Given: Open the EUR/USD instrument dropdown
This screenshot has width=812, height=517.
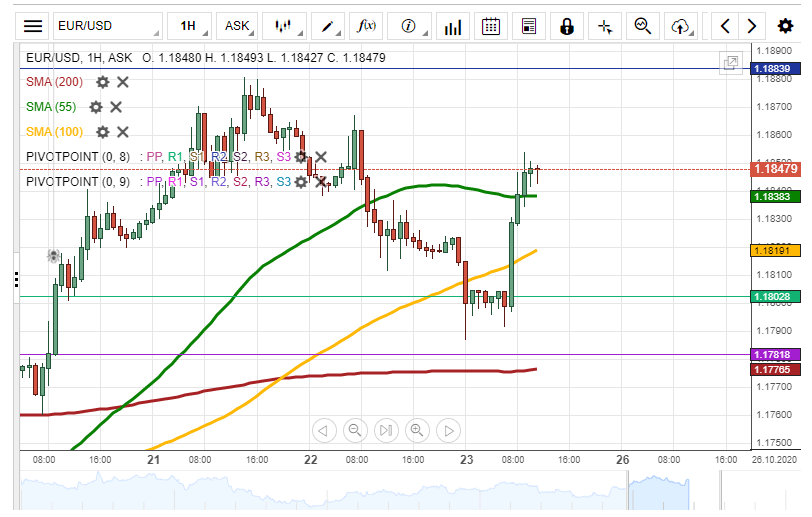Looking at the screenshot, I should point(107,26).
